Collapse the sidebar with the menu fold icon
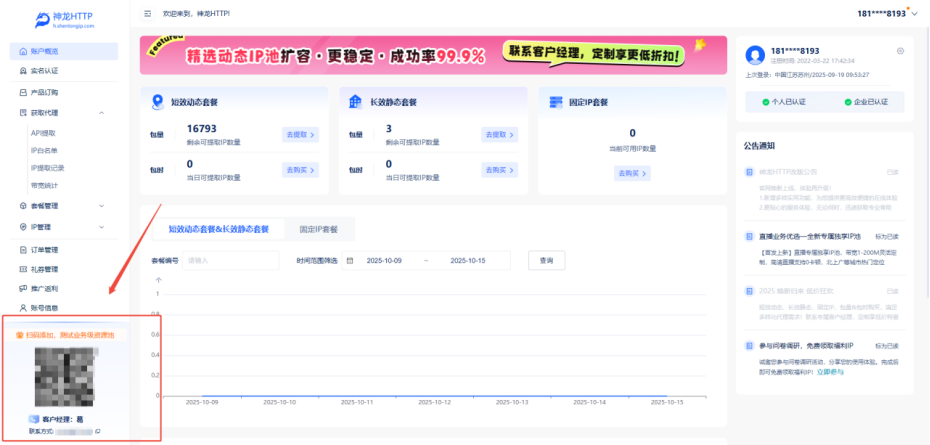Viewport: 930px width, 445px height. point(148,14)
